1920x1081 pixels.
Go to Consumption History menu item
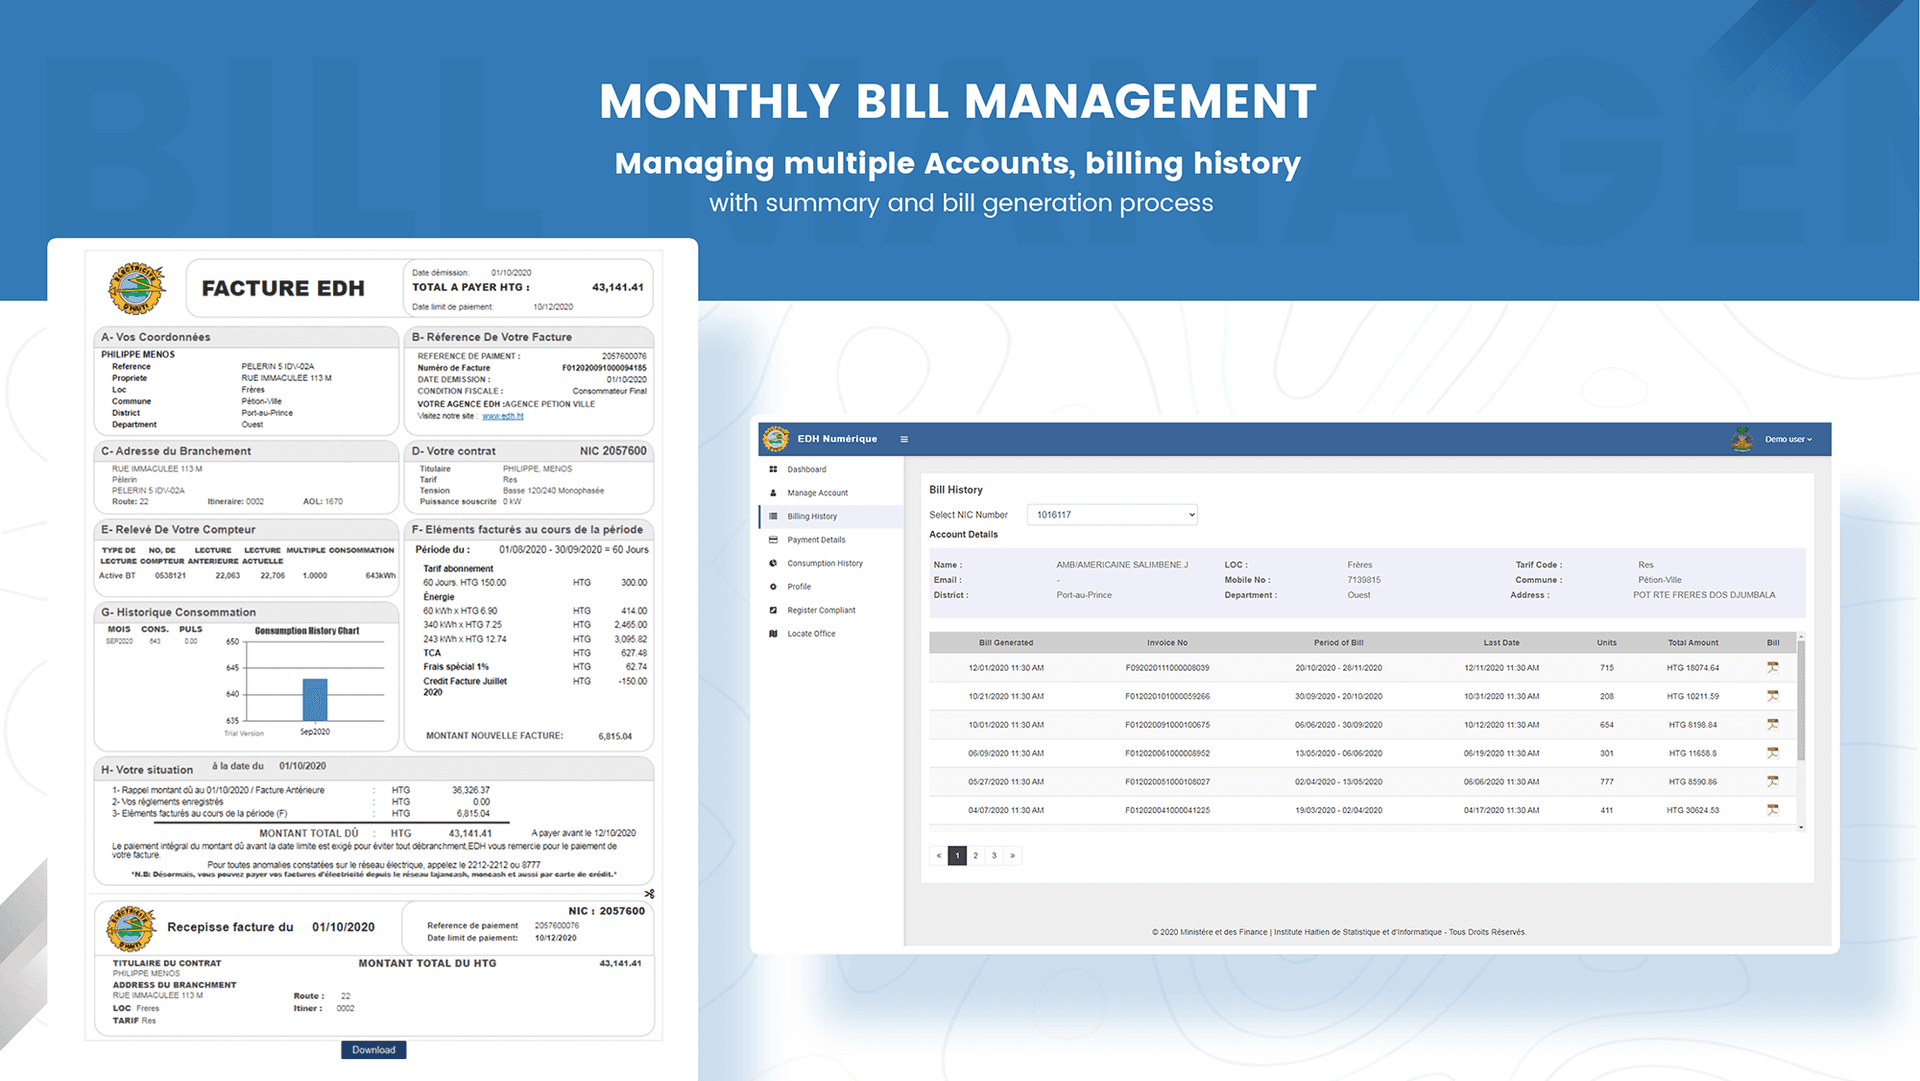click(825, 563)
